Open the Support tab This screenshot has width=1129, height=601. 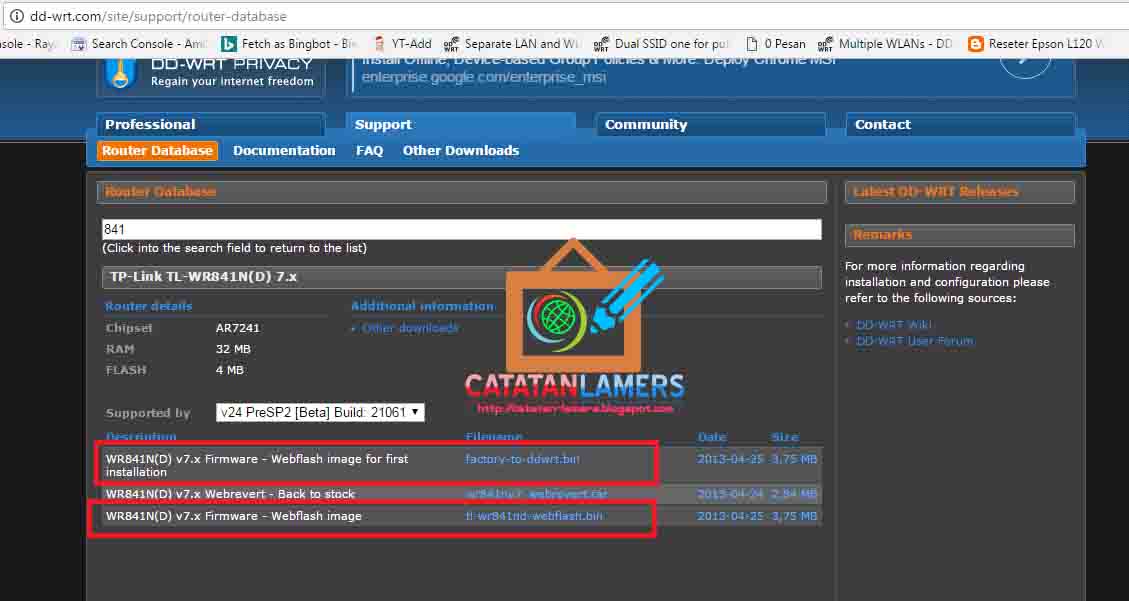(x=460, y=125)
